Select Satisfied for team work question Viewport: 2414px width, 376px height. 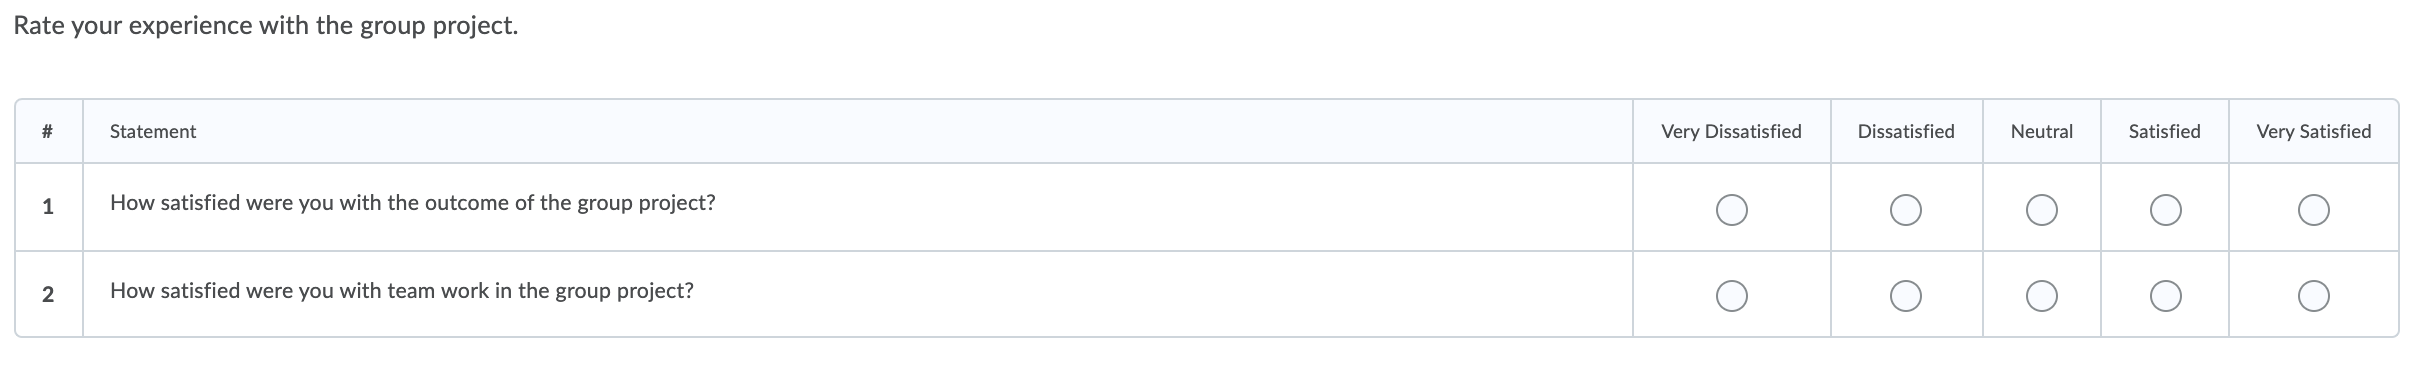(x=2165, y=296)
